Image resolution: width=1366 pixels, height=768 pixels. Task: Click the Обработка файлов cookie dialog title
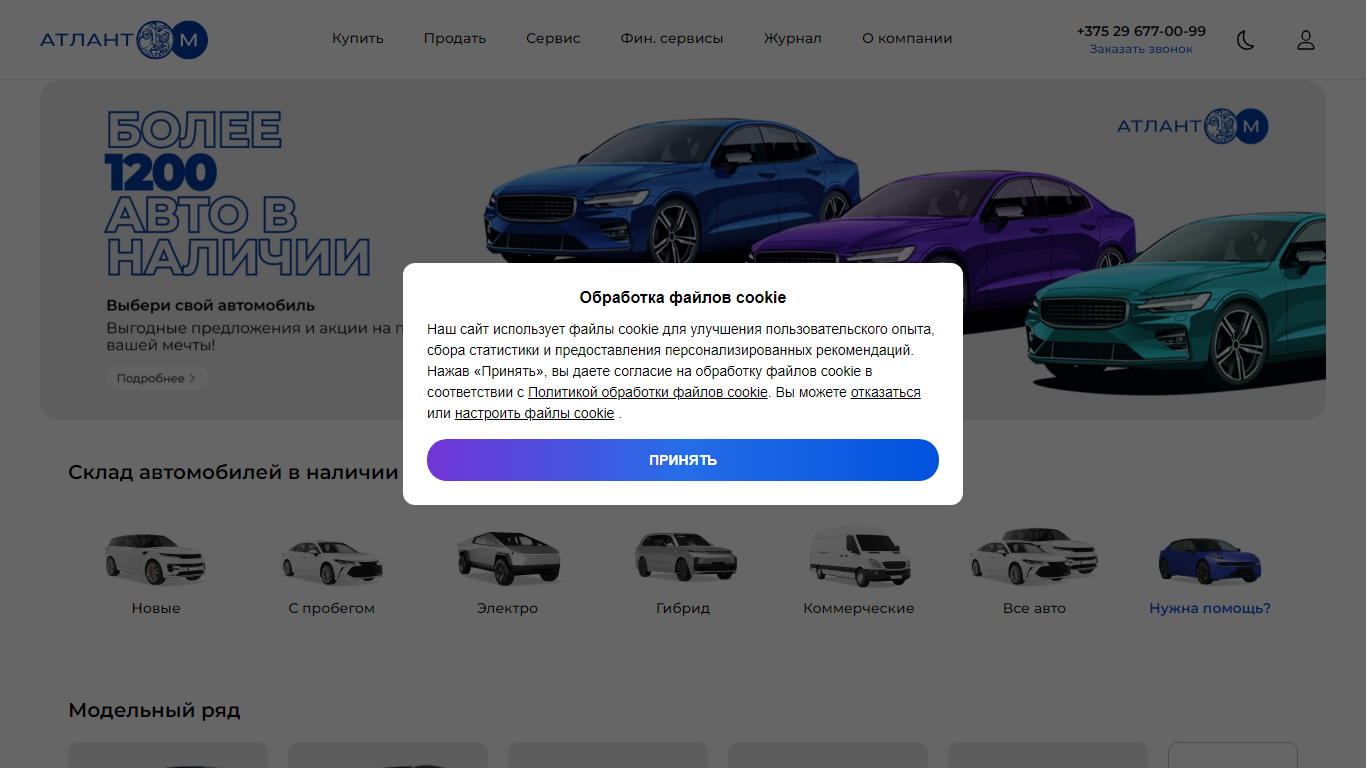(x=683, y=297)
